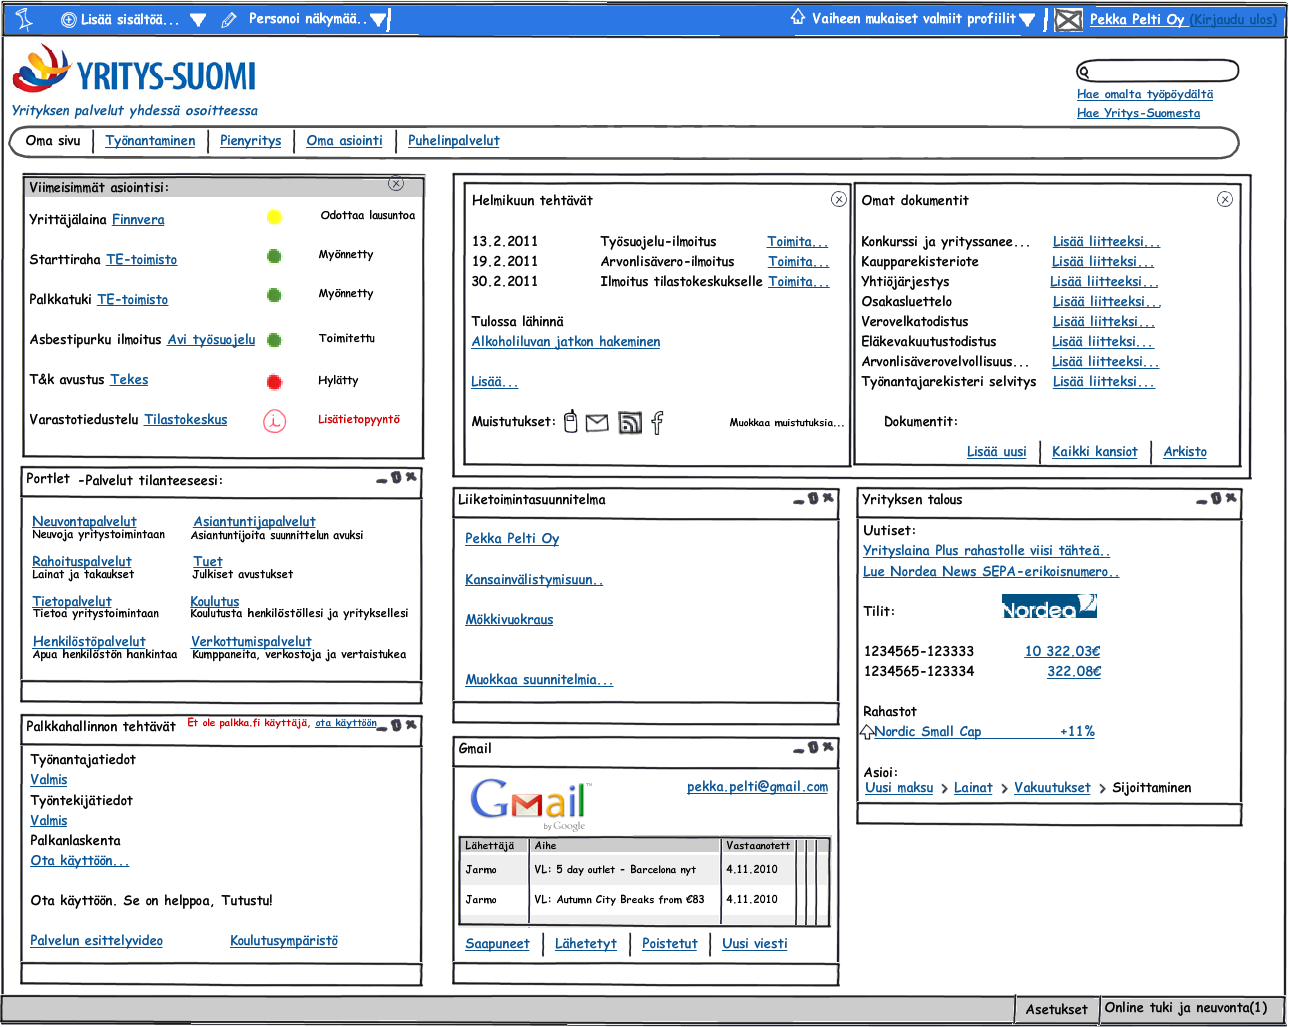Image resolution: width=1289 pixels, height=1027 pixels.
Task: Close the Gmail panel
Action: tap(828, 747)
